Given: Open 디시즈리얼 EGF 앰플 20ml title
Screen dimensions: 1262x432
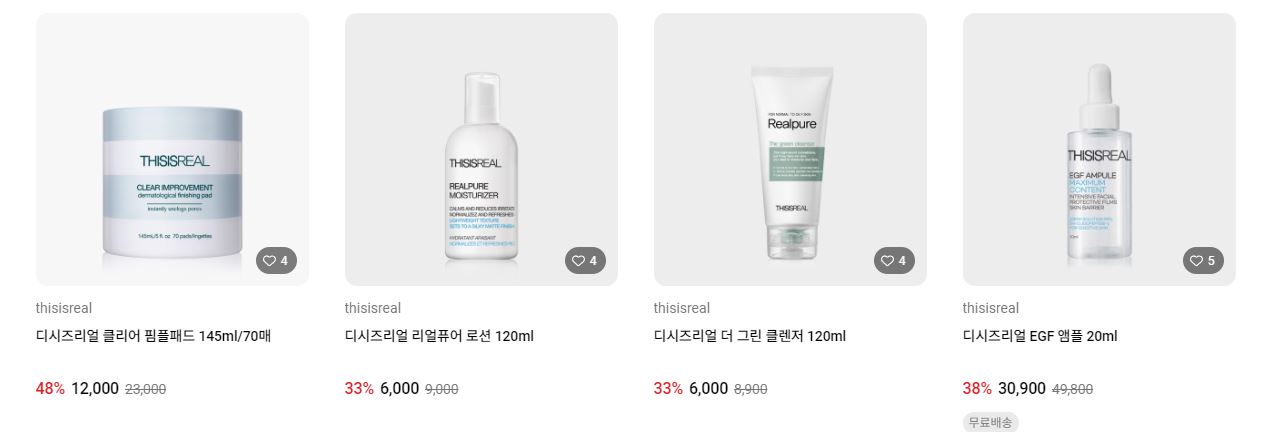Looking at the screenshot, I should [1040, 336].
